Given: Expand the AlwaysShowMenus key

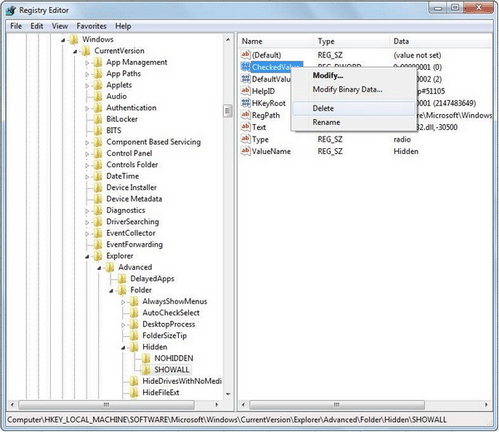Looking at the screenshot, I should click(123, 302).
